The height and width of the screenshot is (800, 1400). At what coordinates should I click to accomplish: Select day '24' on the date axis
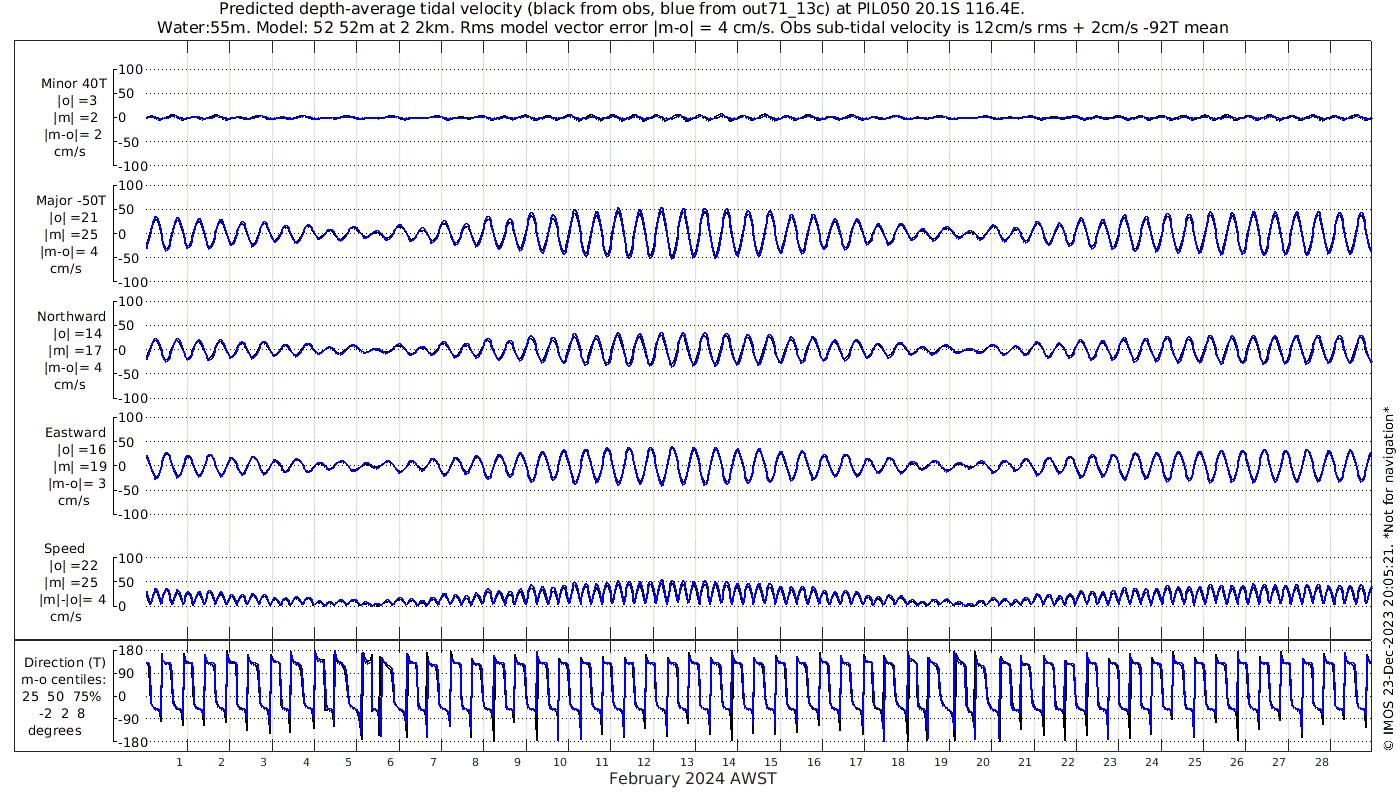pyautogui.click(x=1152, y=762)
